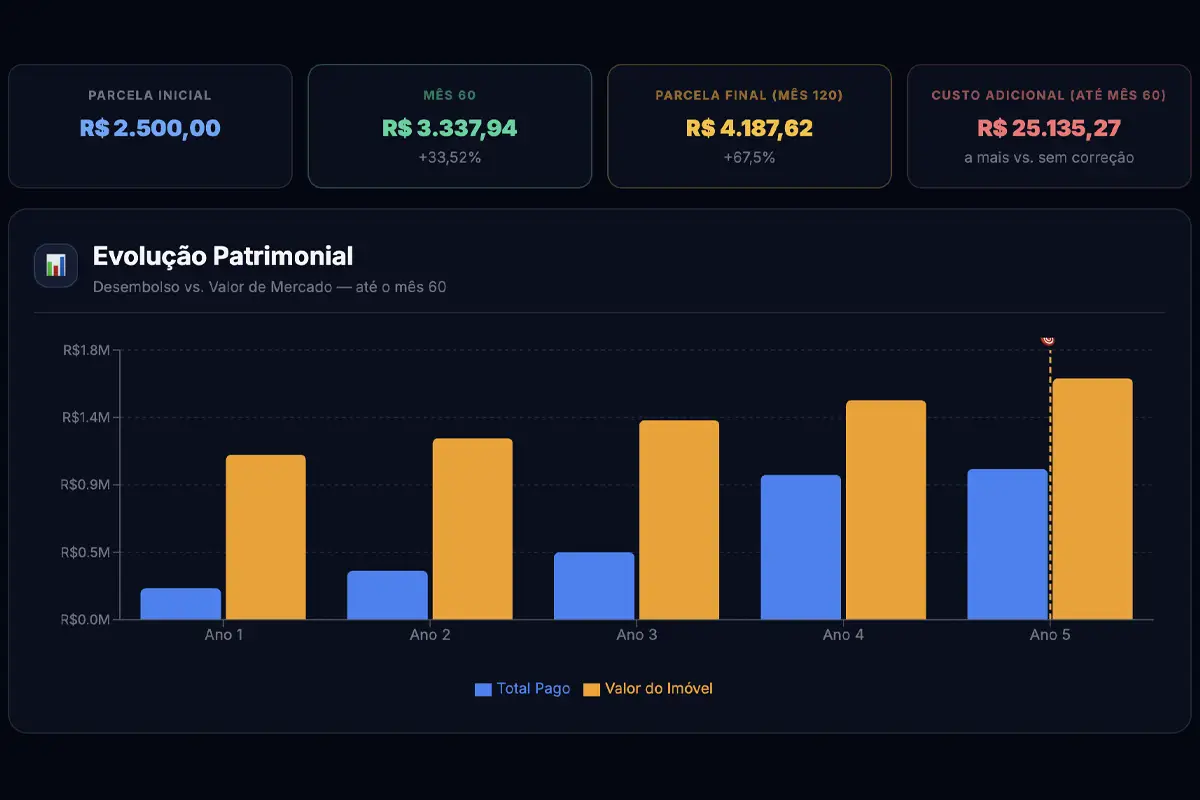Click the Ano 3 axis label

point(637,635)
